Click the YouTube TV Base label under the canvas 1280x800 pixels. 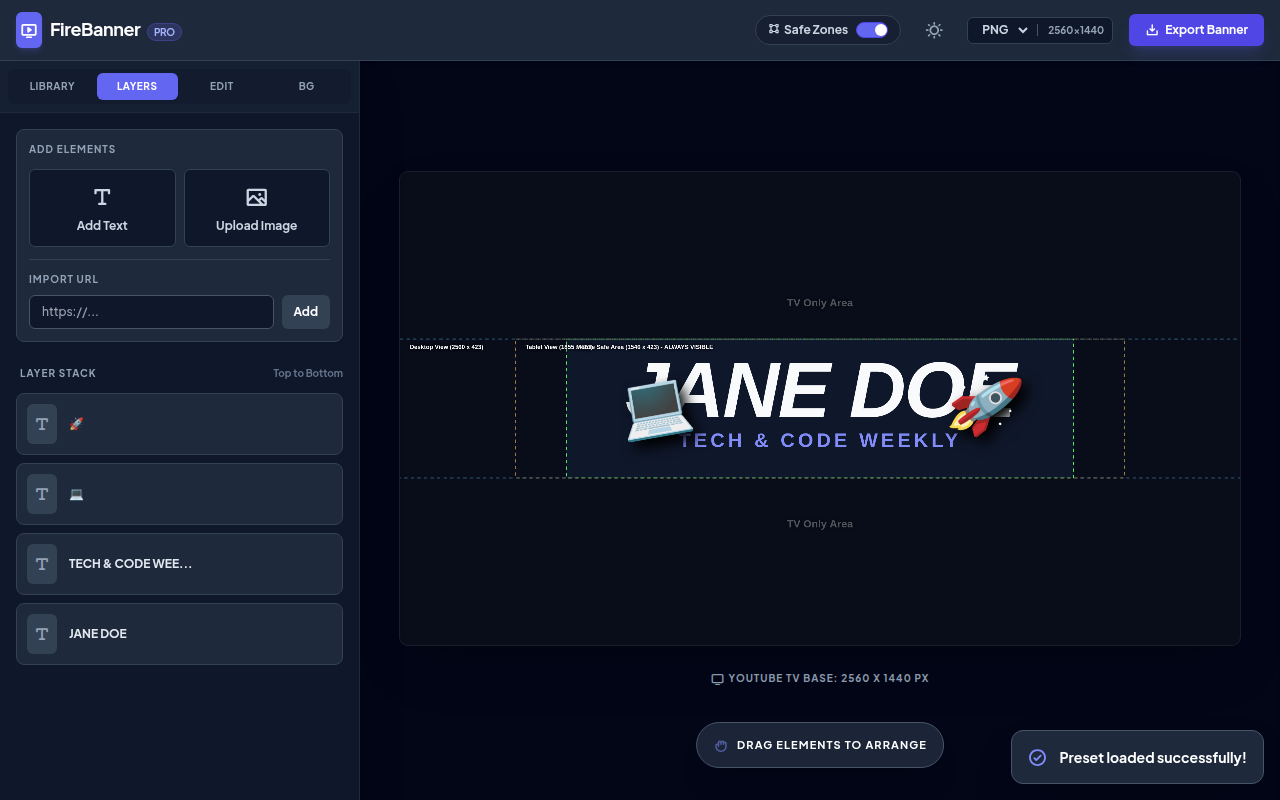pos(828,678)
